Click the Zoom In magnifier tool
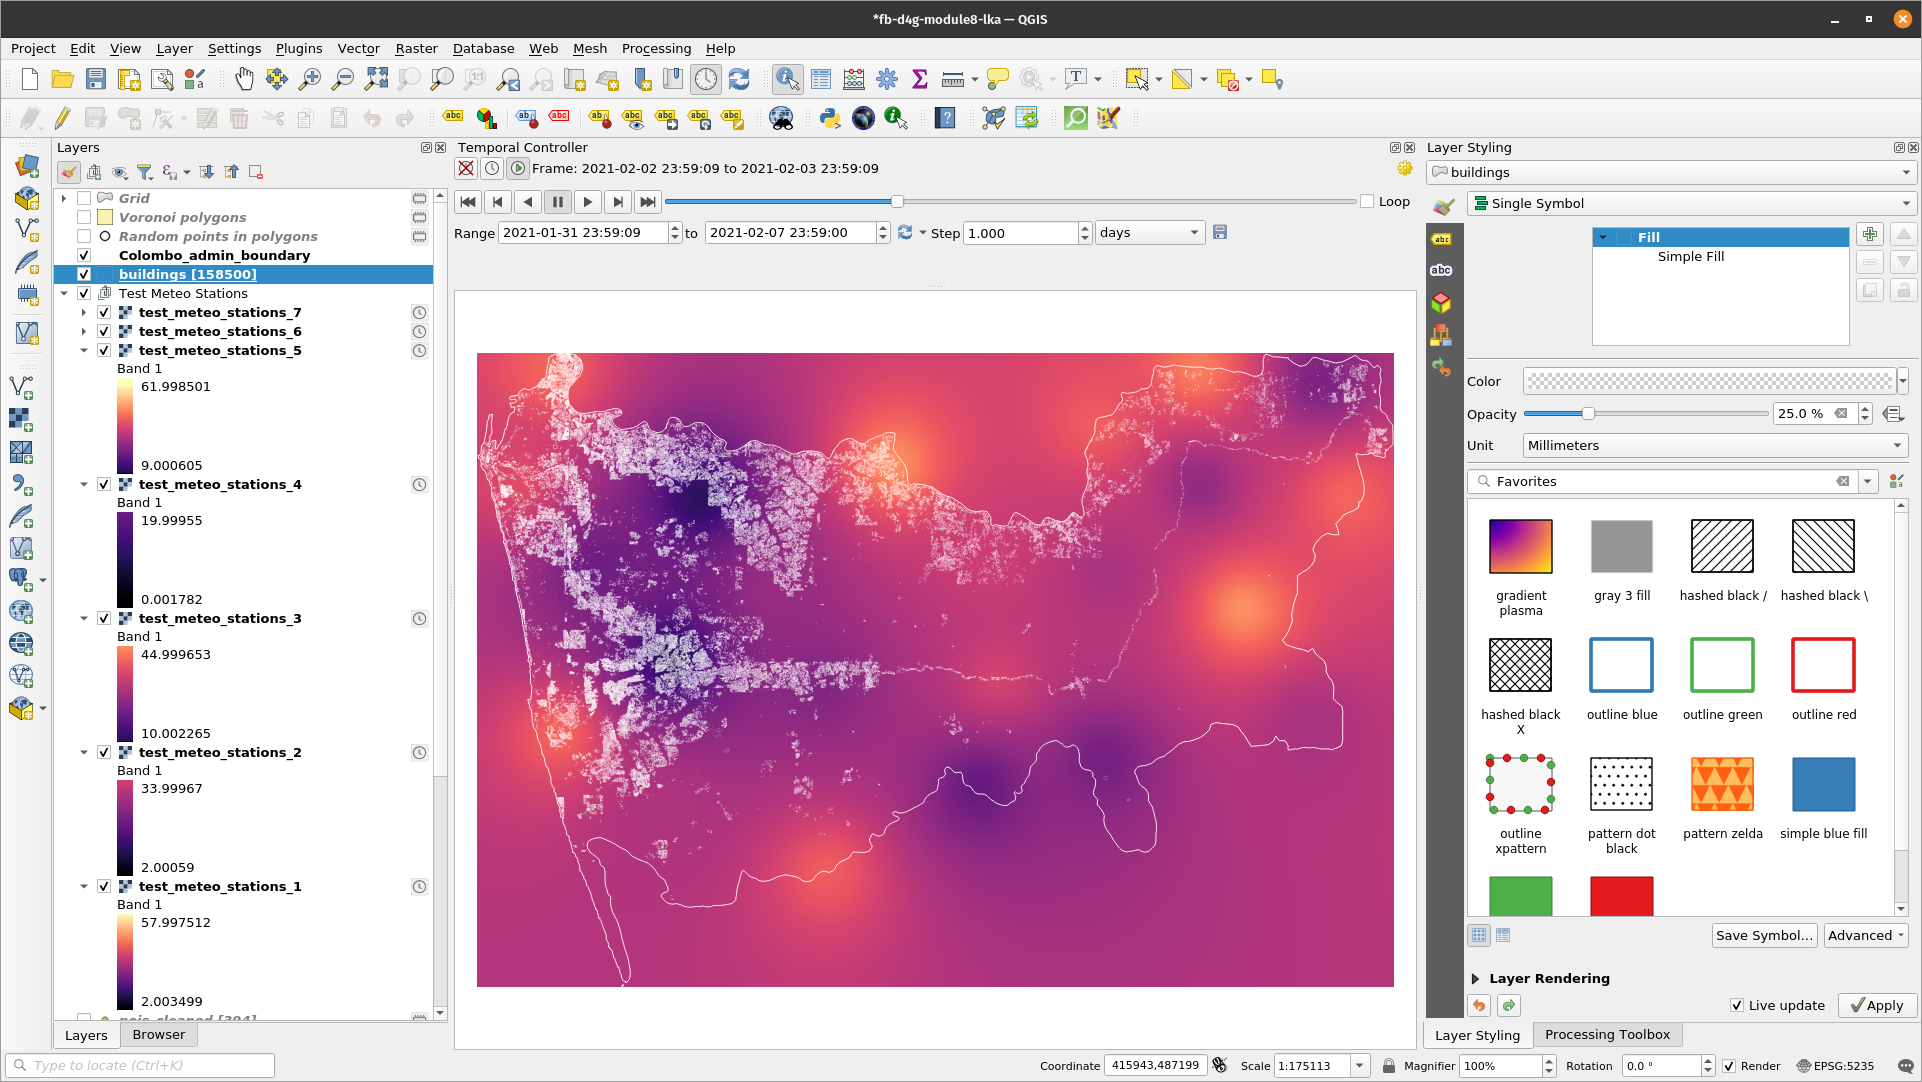 [x=310, y=80]
